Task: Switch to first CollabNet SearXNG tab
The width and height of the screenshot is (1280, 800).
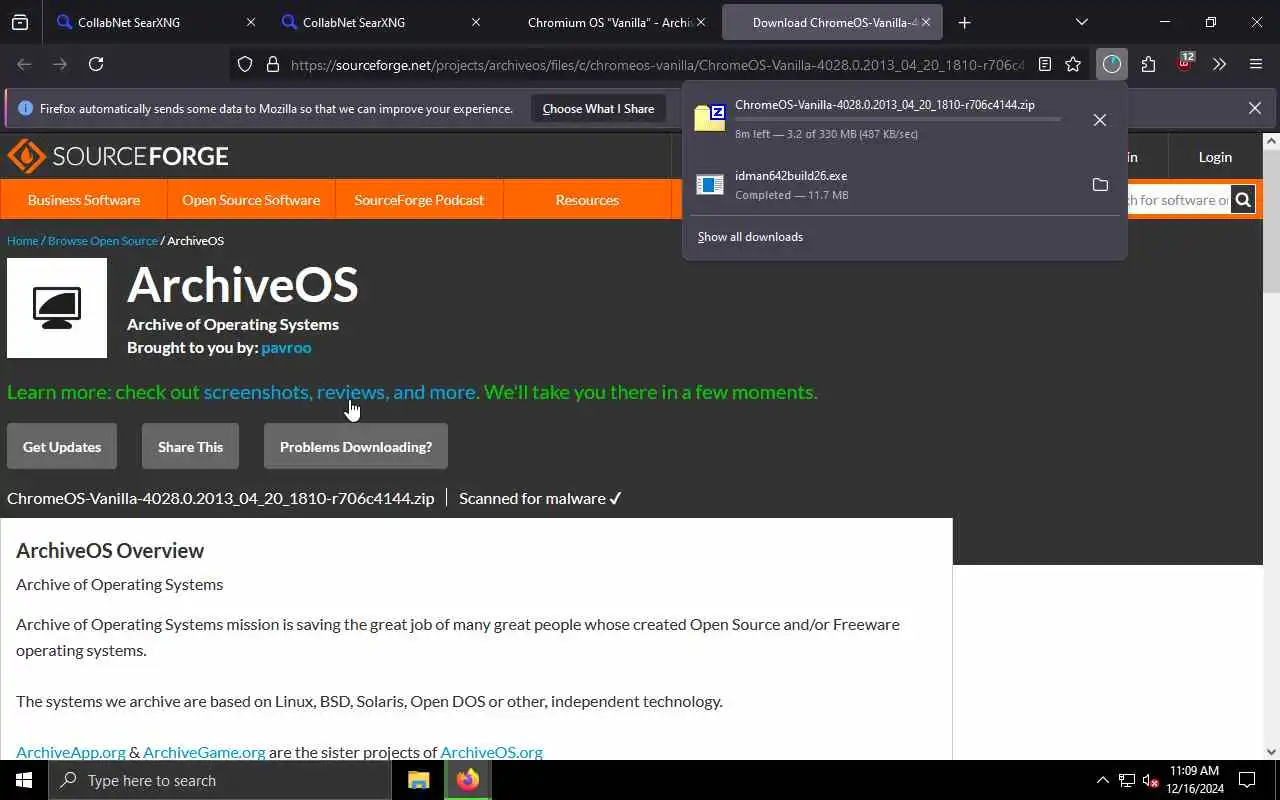Action: (155, 22)
